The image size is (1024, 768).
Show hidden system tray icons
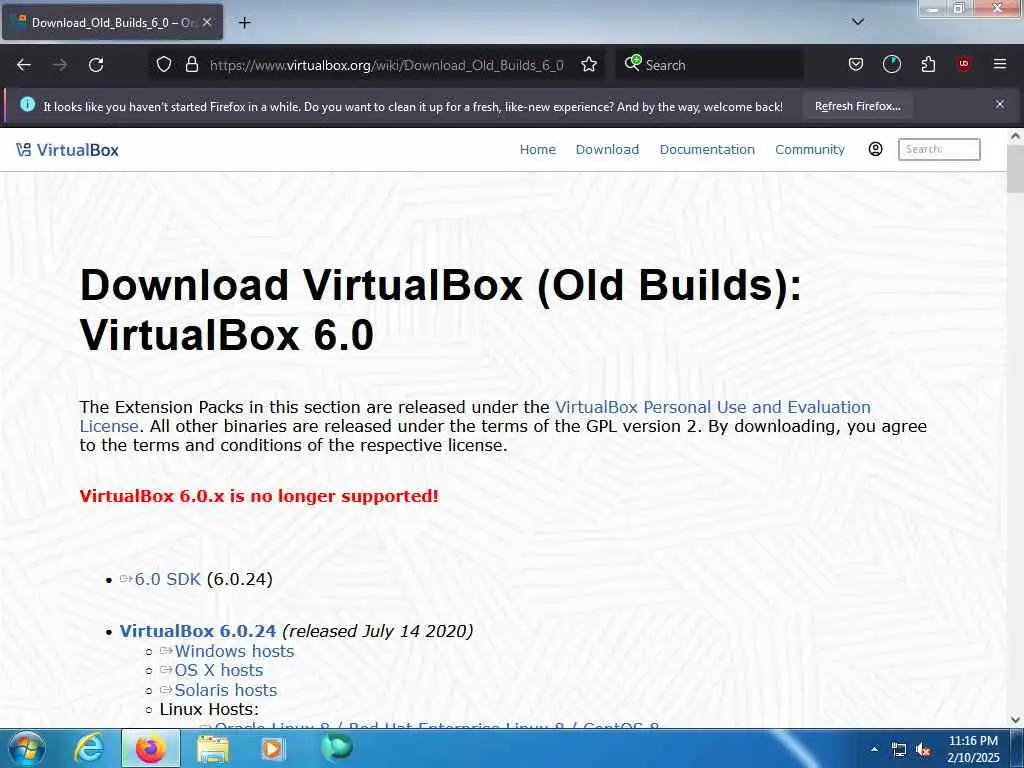874,749
